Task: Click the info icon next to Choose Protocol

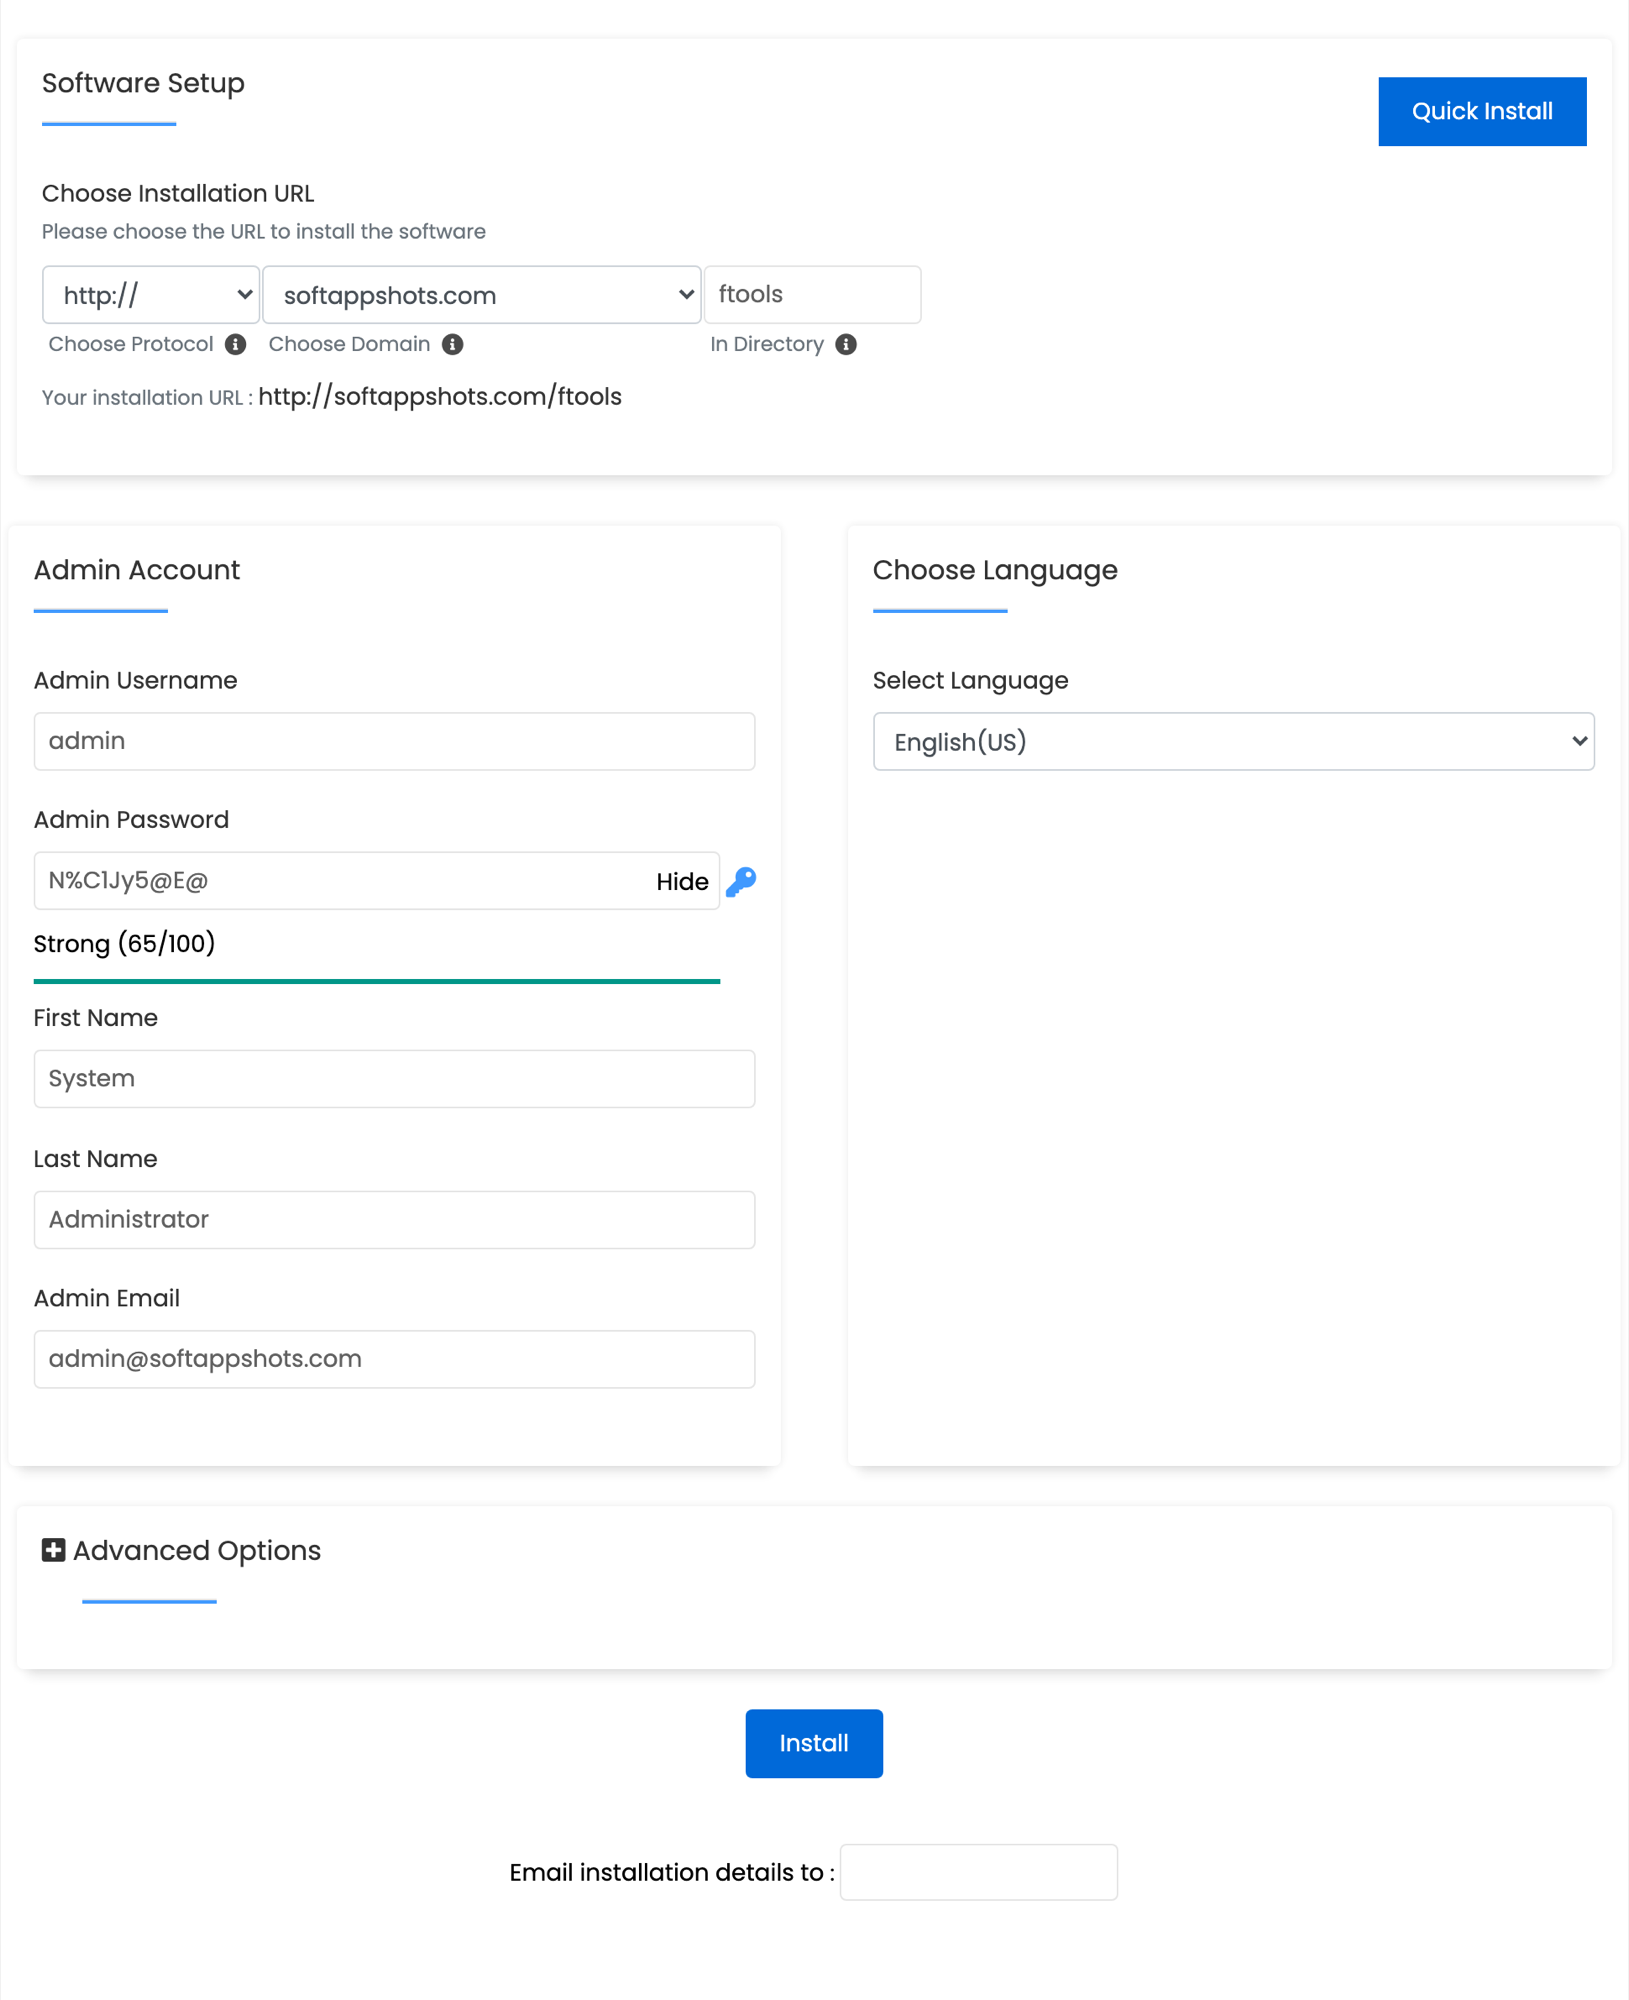Action: click(236, 344)
